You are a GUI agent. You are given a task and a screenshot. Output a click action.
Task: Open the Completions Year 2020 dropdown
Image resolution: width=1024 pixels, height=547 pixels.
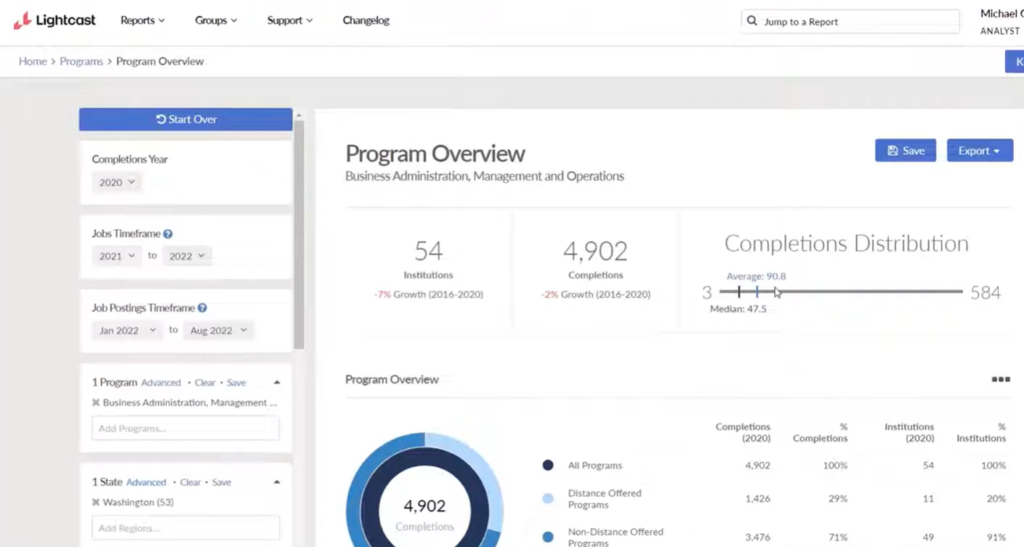118,183
